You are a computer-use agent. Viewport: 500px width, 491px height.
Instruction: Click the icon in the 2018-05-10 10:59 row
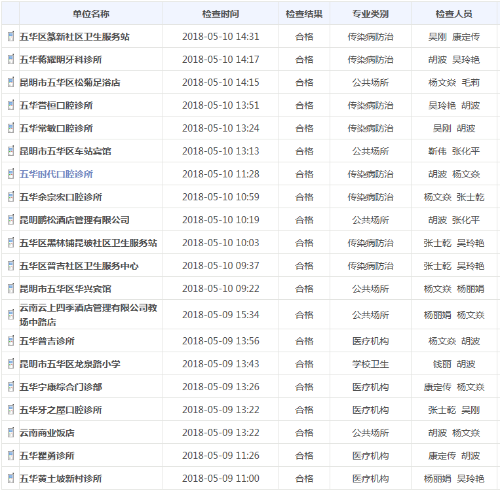[x=11, y=197]
